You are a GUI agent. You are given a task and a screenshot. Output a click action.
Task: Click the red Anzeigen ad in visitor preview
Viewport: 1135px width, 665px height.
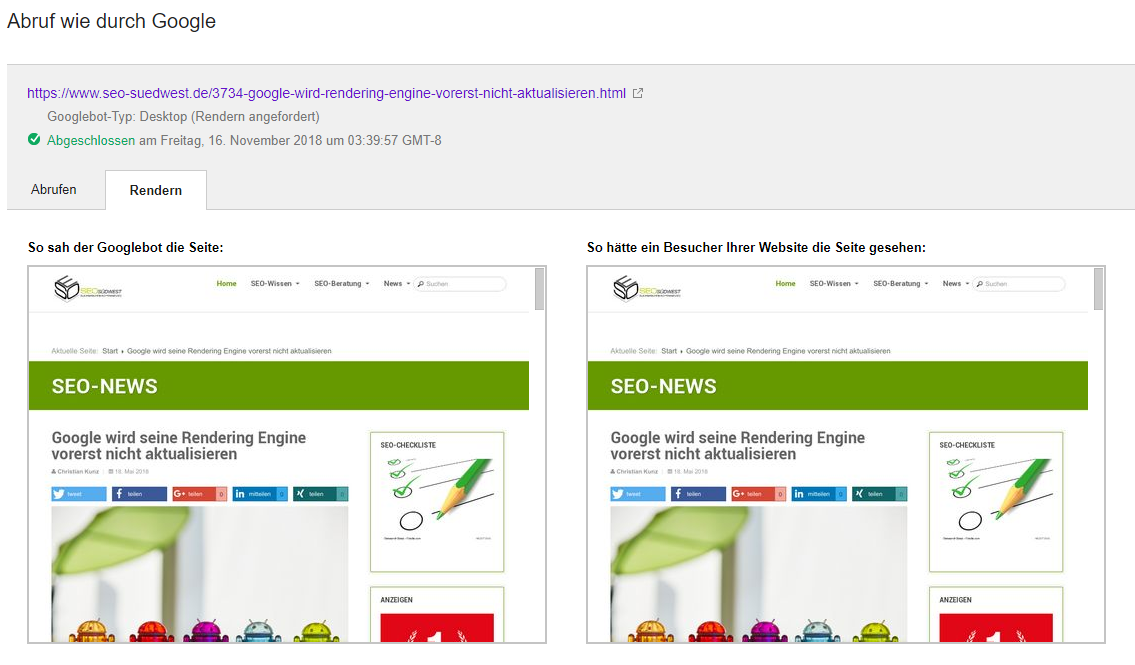click(995, 627)
